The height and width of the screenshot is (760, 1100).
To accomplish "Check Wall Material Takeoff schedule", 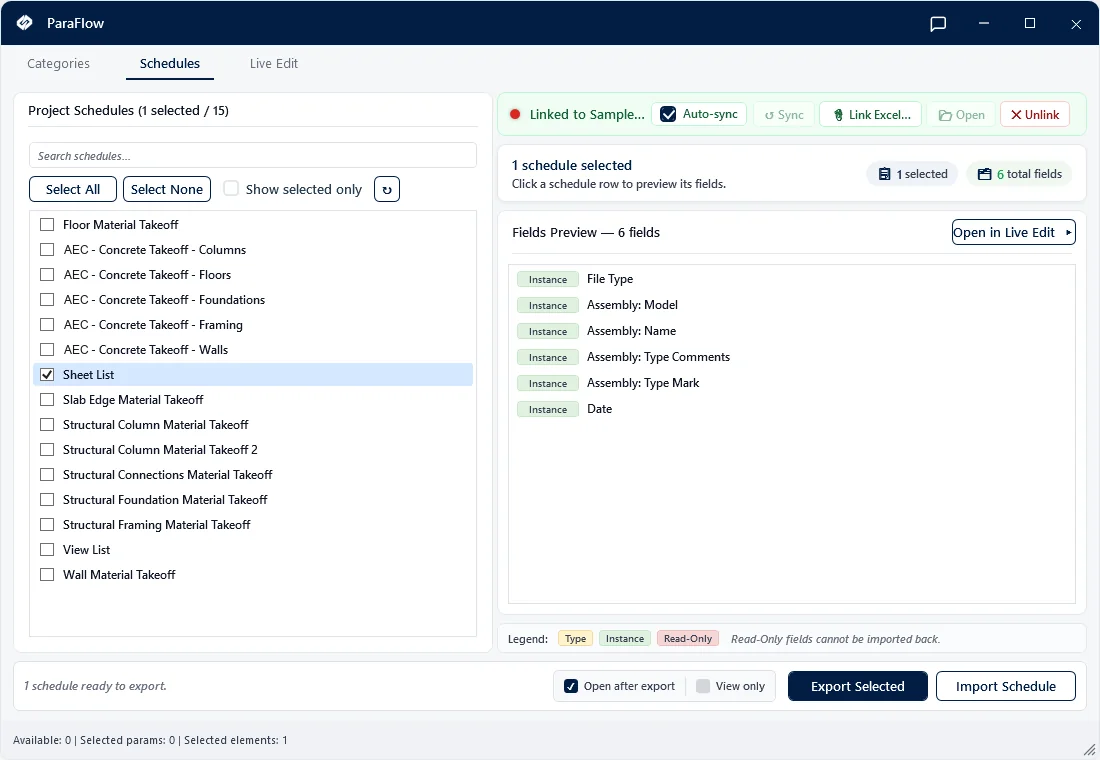I will tap(47, 575).
